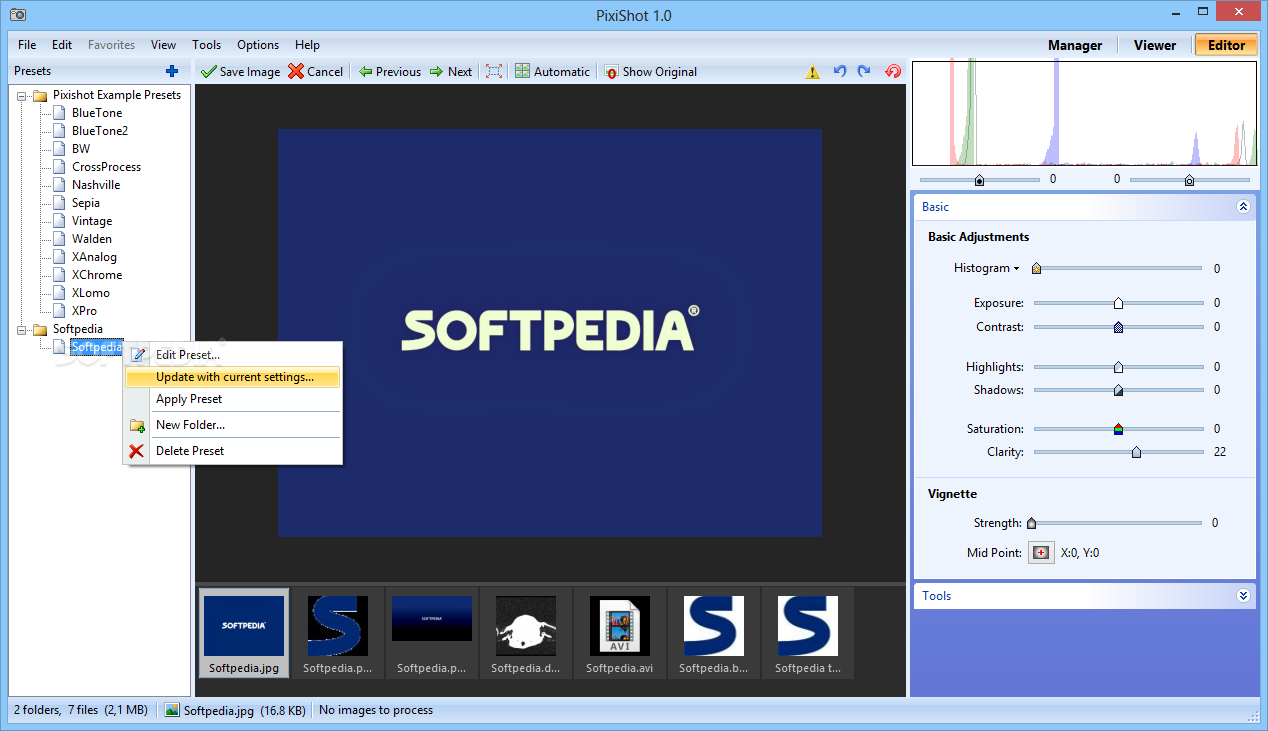Click the New Folder icon in context menu
The image size is (1268, 731).
pyautogui.click(x=137, y=425)
